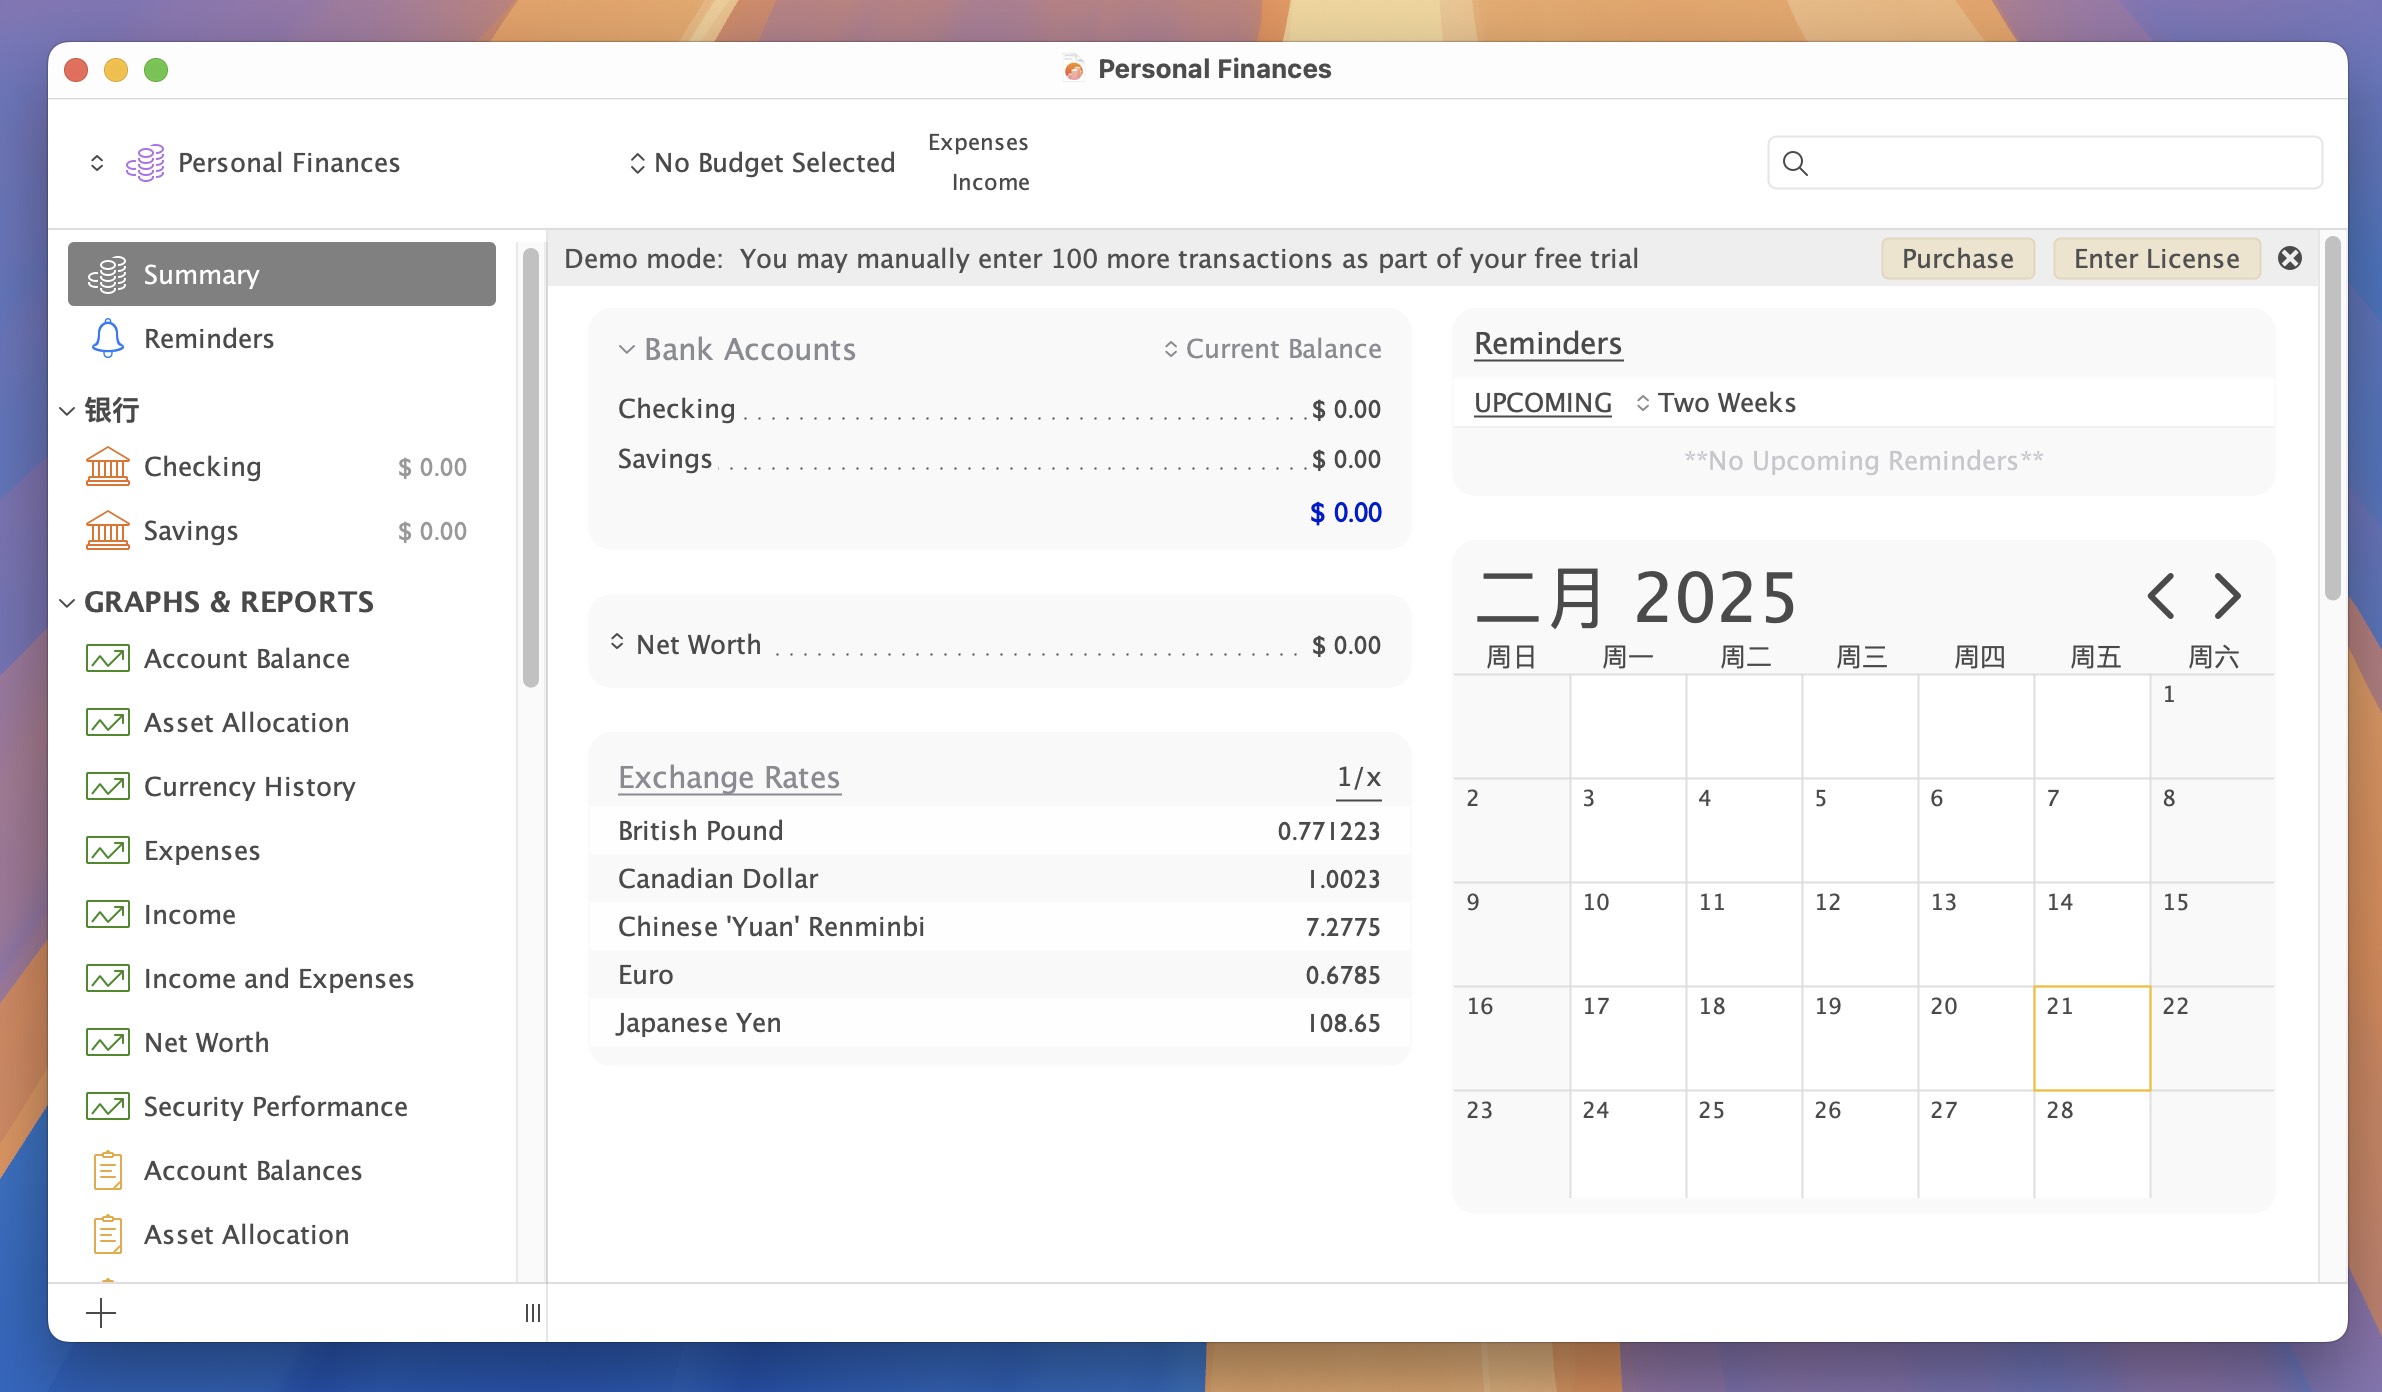Image resolution: width=2382 pixels, height=1392 pixels.
Task: Open Security Performance graph icon
Action: (107, 1107)
